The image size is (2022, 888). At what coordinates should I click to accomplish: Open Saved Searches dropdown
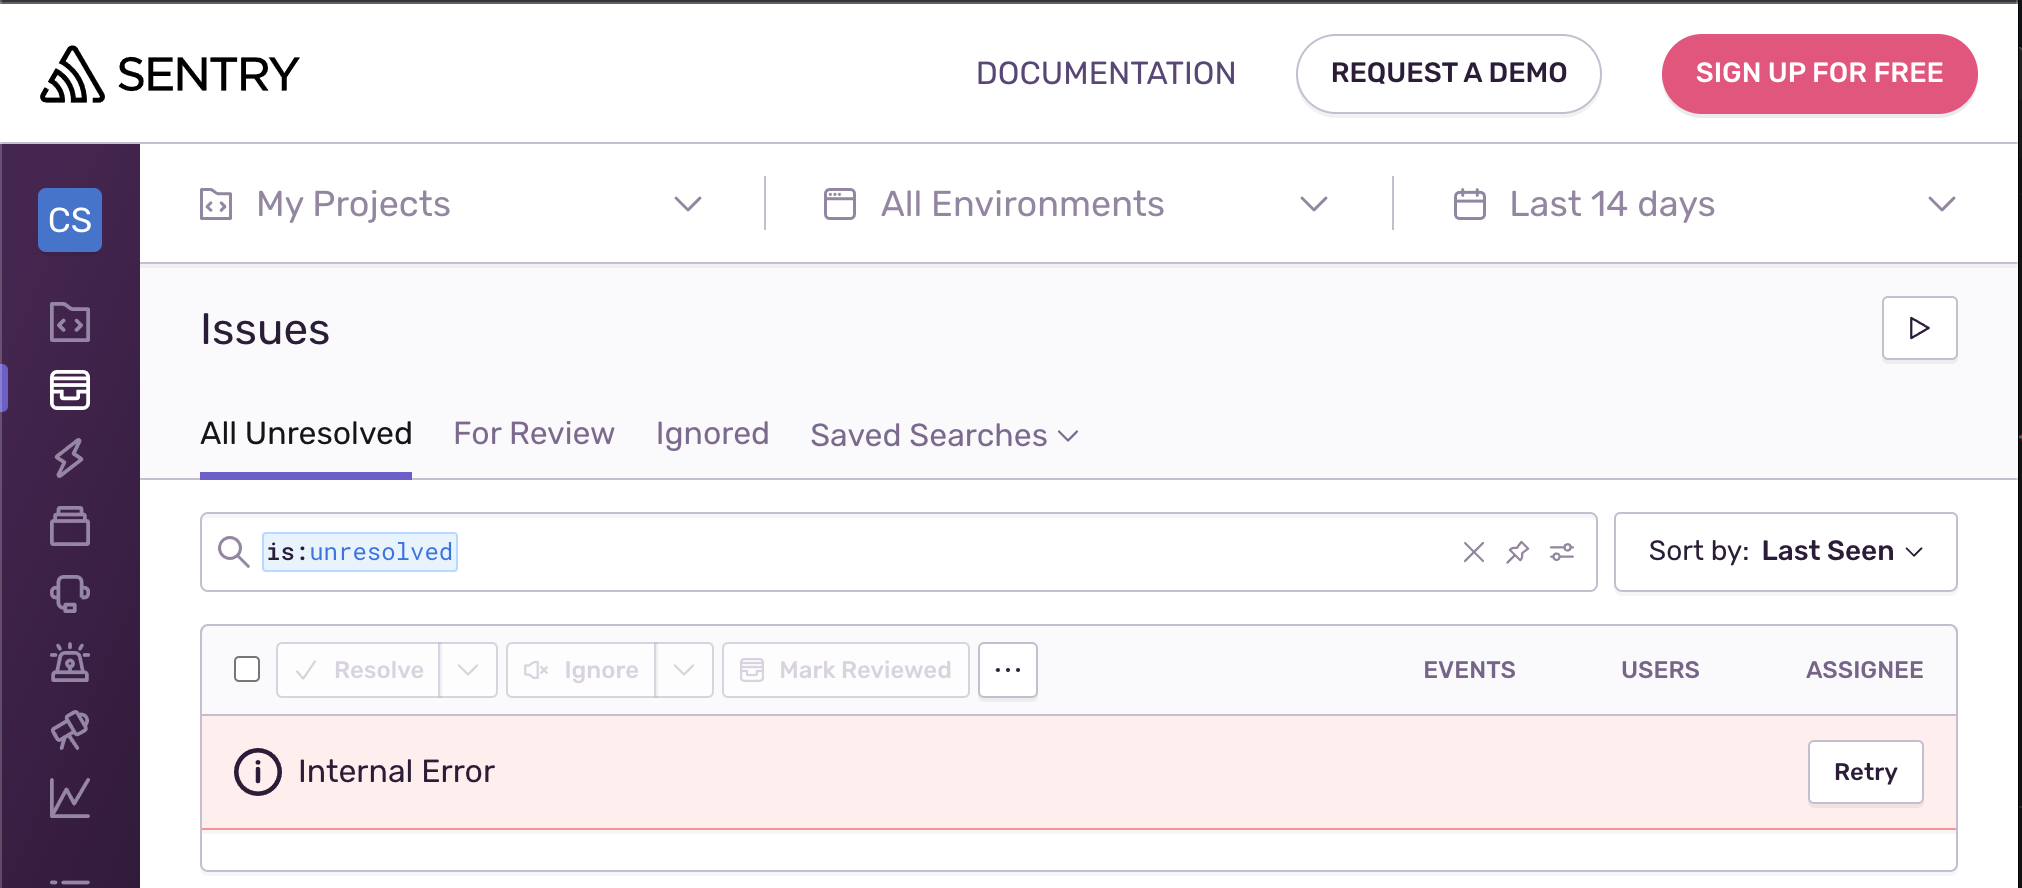pos(944,435)
